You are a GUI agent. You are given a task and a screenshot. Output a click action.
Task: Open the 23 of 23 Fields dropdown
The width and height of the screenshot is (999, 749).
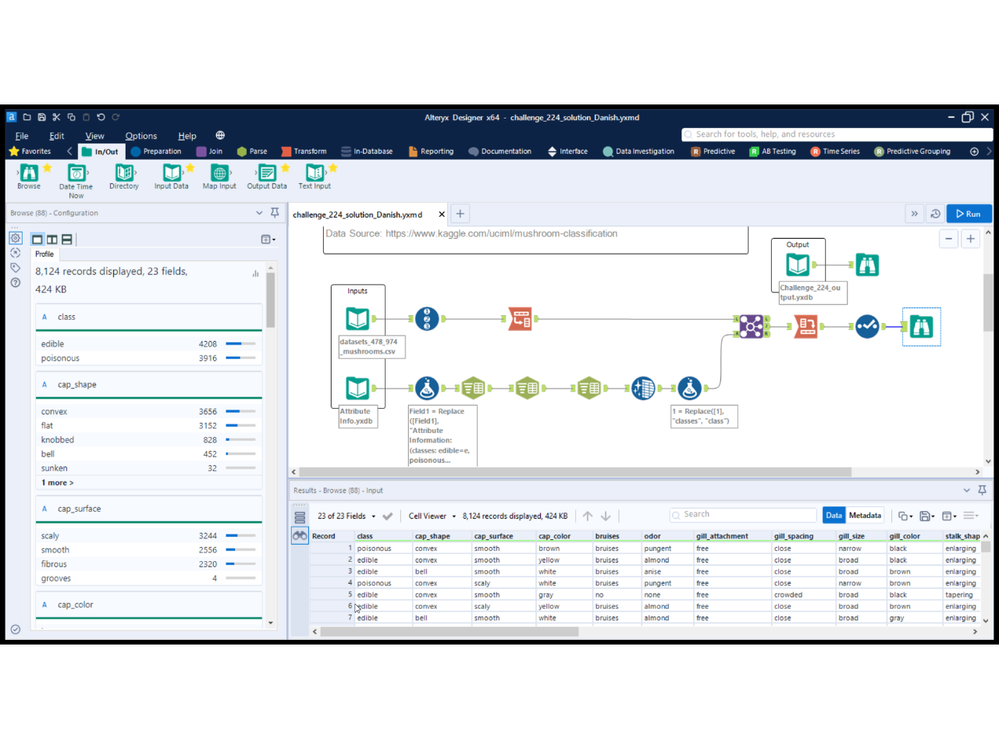347,516
